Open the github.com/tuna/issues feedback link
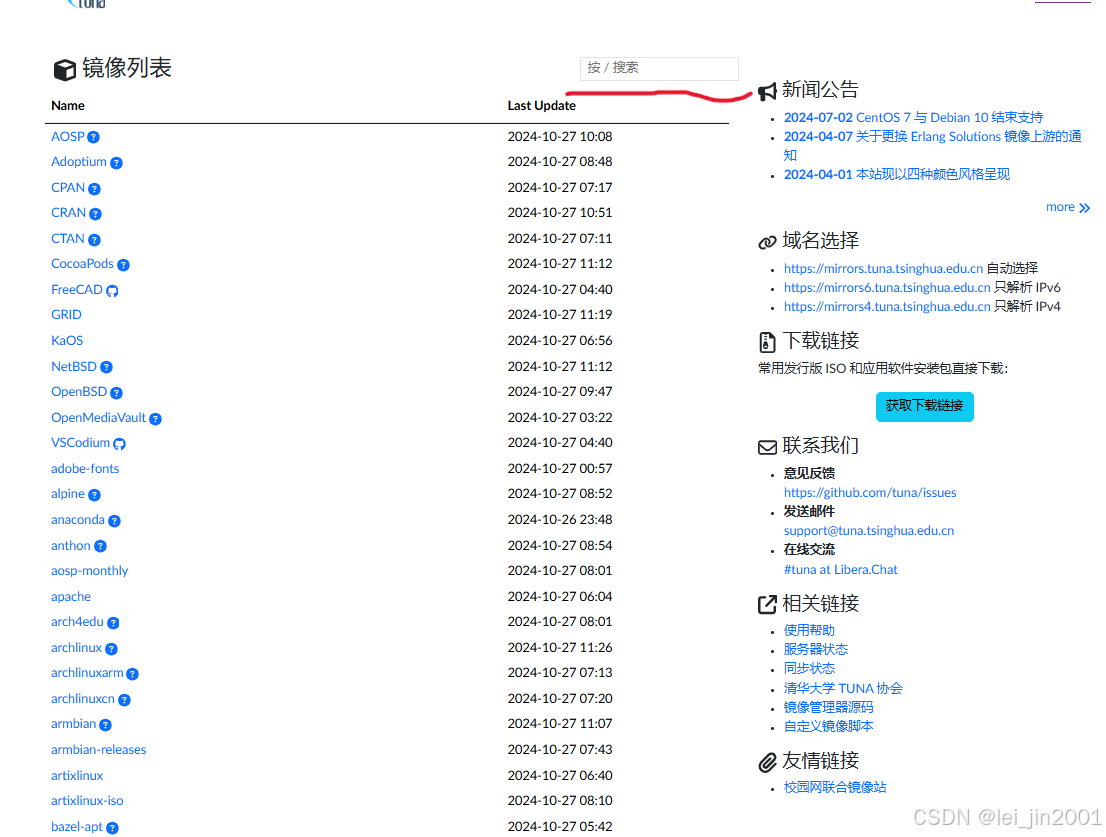The width and height of the screenshot is (1106, 837). coord(870,493)
